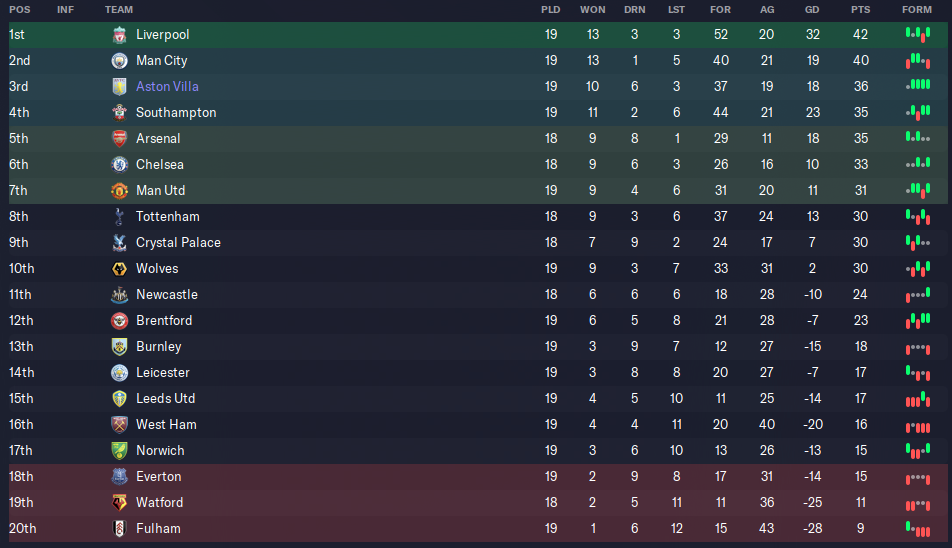Image resolution: width=952 pixels, height=548 pixels.
Task: Click the Arsenal club badge
Action: coord(119,139)
